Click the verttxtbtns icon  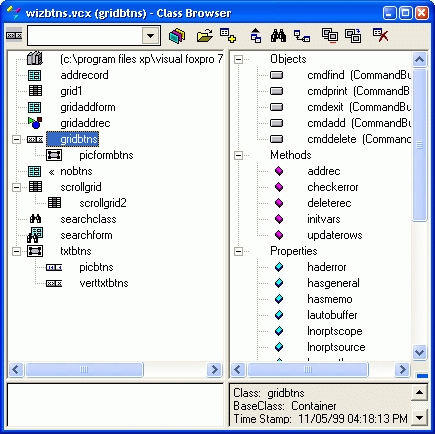pos(54,283)
